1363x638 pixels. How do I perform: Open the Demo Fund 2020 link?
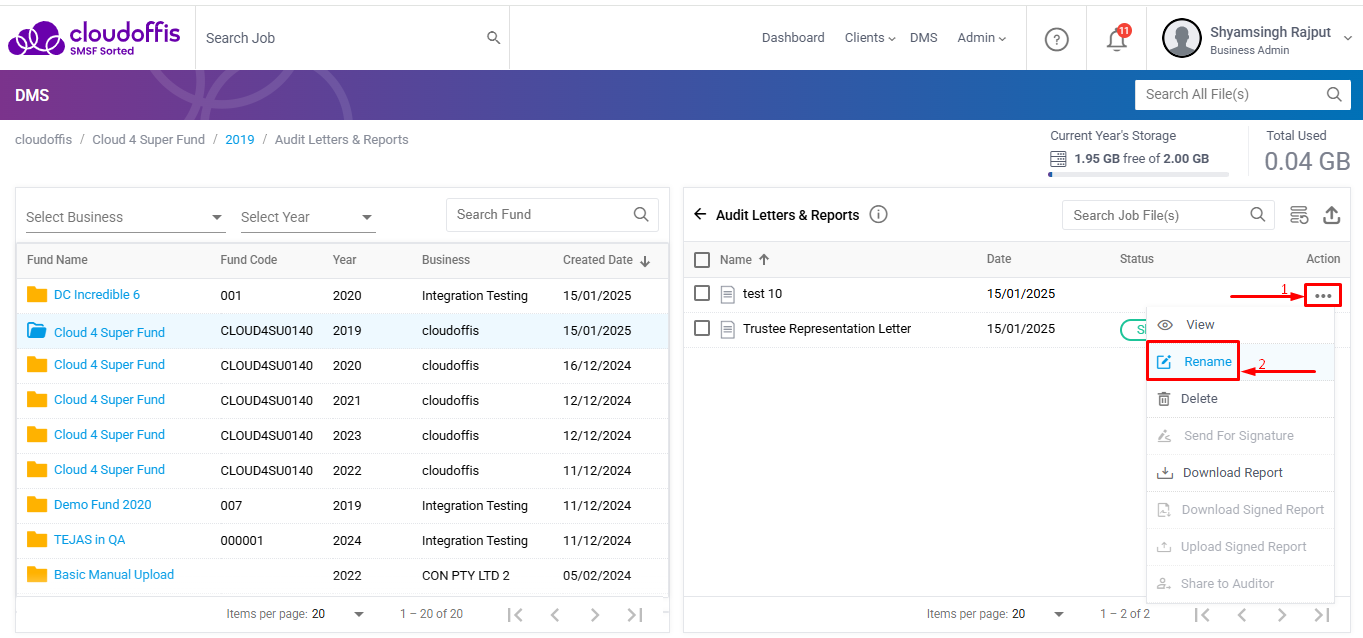(103, 505)
